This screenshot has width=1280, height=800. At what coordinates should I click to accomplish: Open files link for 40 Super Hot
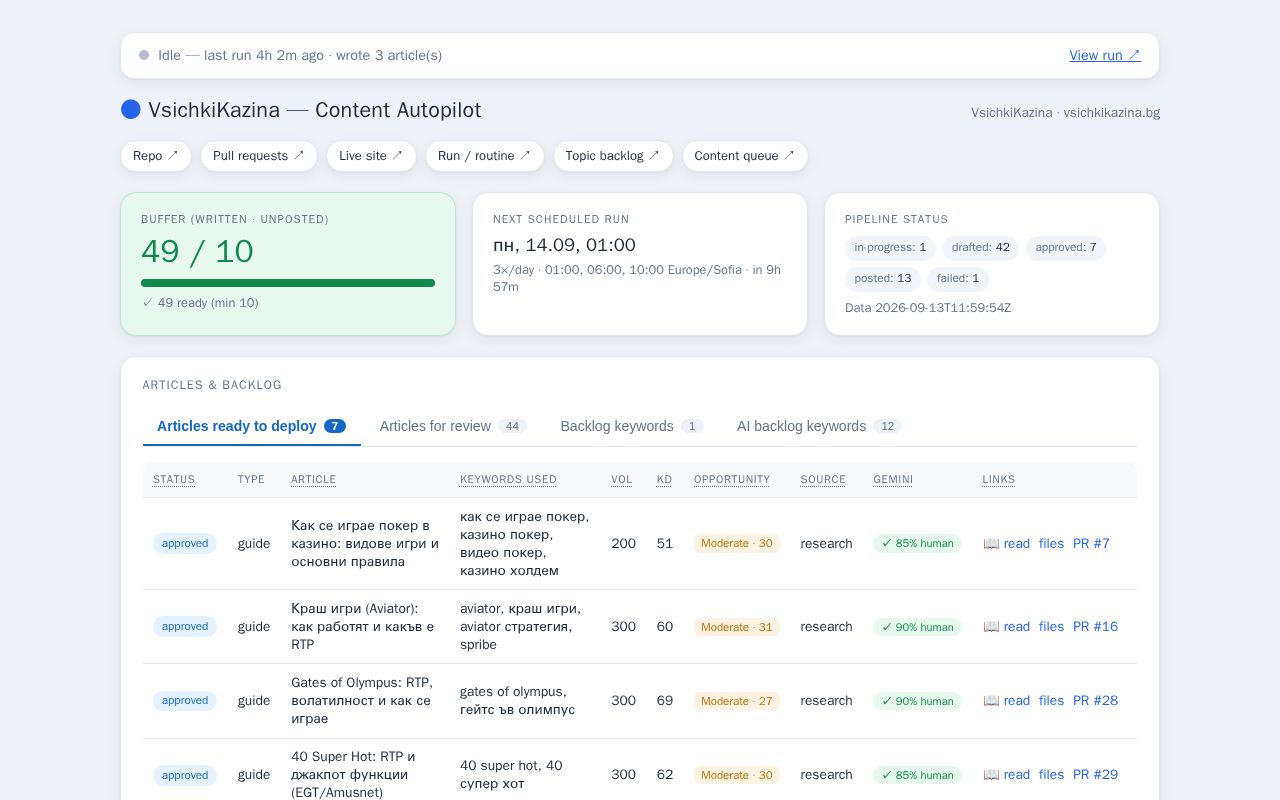click(x=1051, y=775)
